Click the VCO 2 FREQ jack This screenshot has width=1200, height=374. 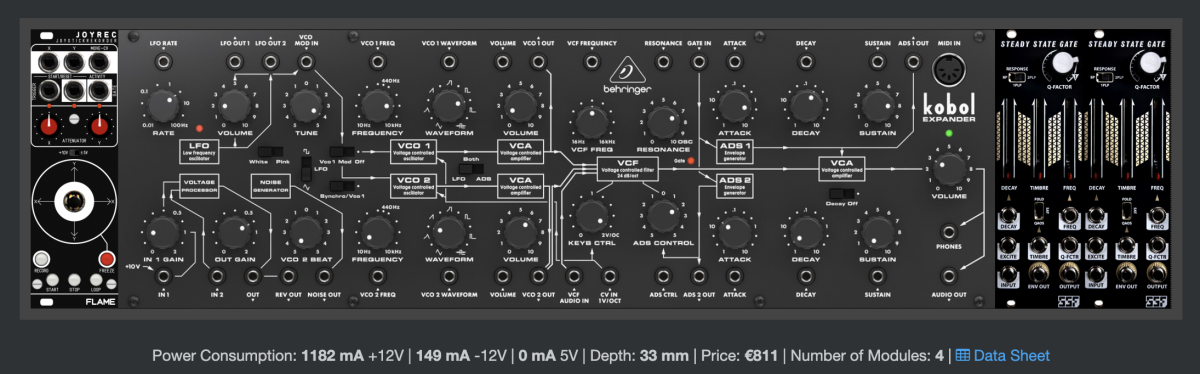pos(377,277)
